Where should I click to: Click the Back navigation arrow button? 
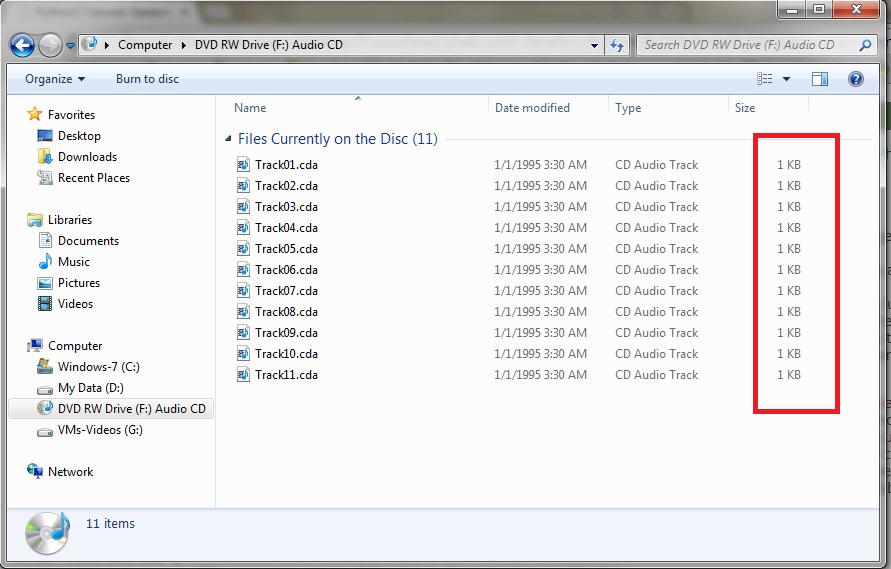click(x=22, y=45)
